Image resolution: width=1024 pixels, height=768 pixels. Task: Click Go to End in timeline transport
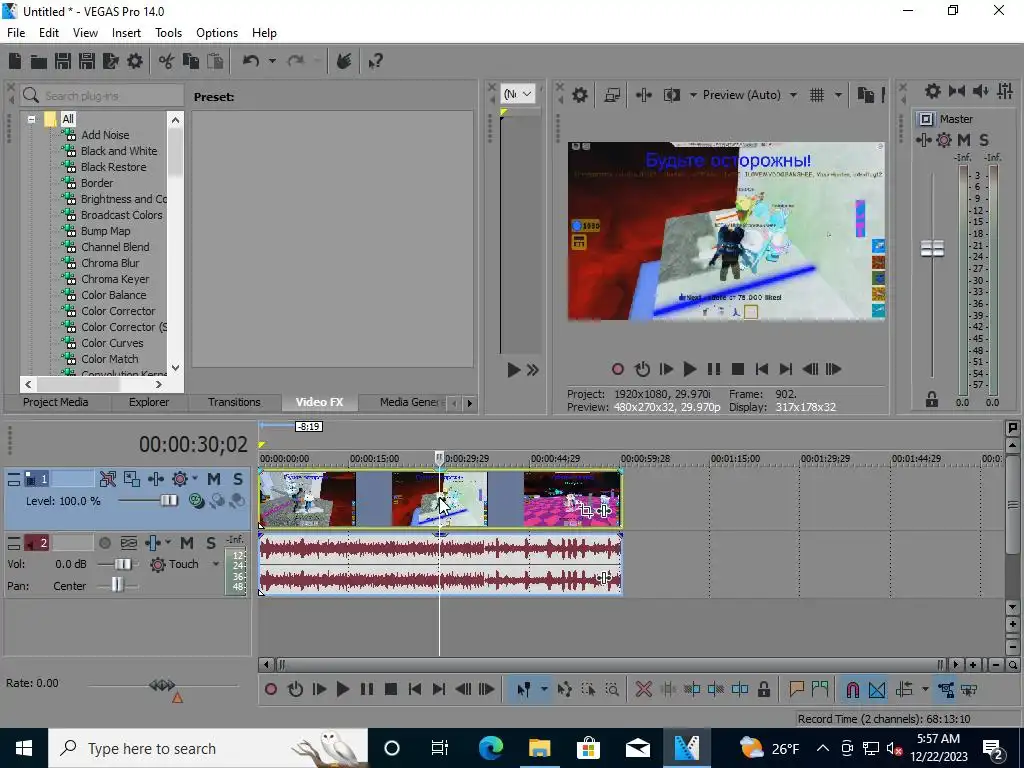[x=440, y=689]
